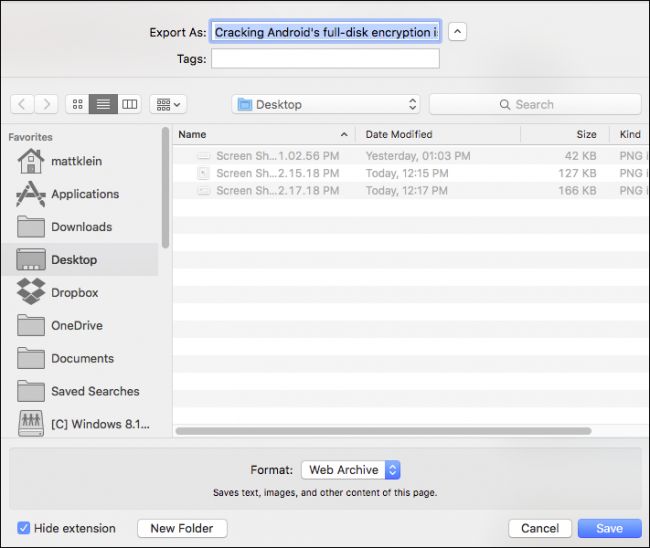This screenshot has width=650, height=548.
Task: Click the Save button
Action: click(609, 529)
